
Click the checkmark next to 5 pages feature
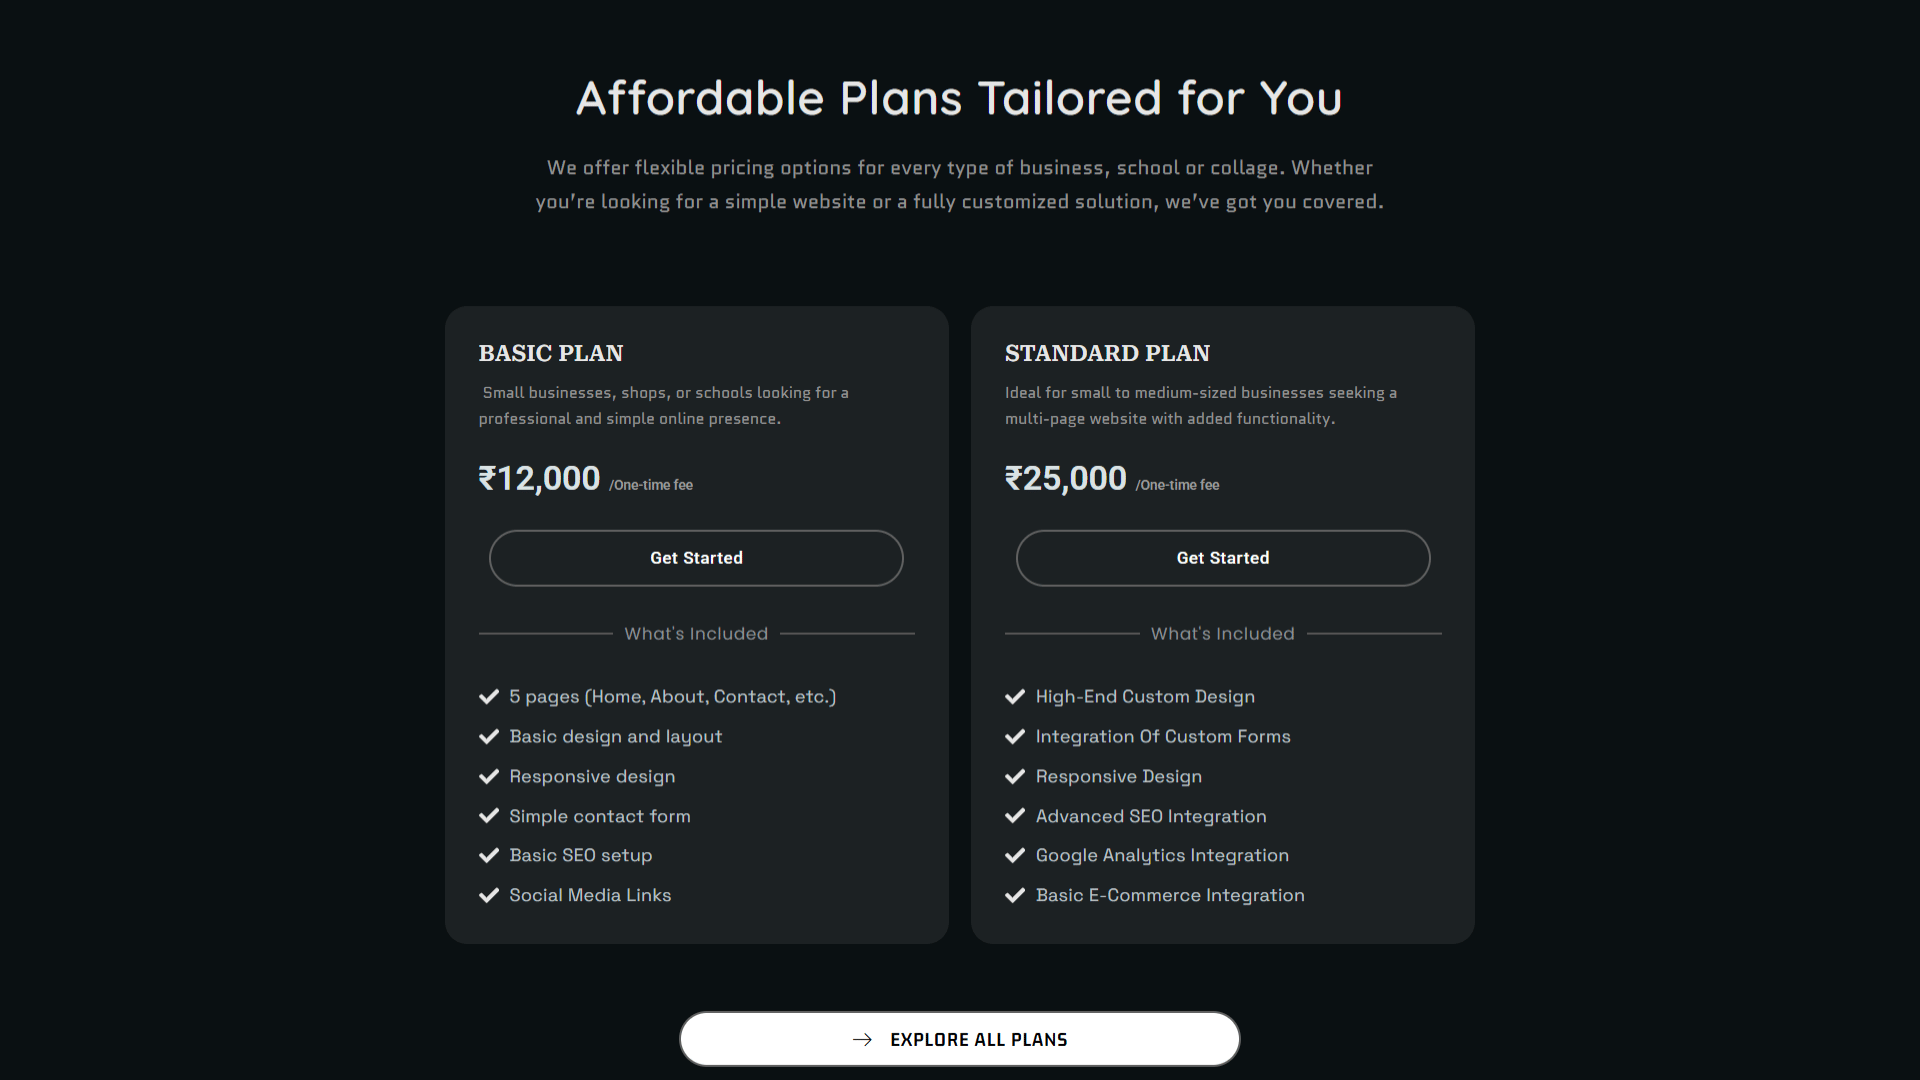(x=489, y=697)
